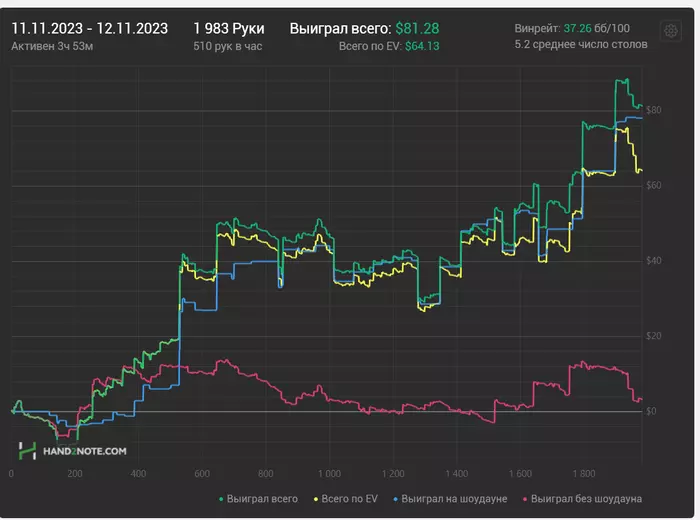Click the $0 baseline axis label
This screenshot has height=520, width=700.
(x=650, y=411)
